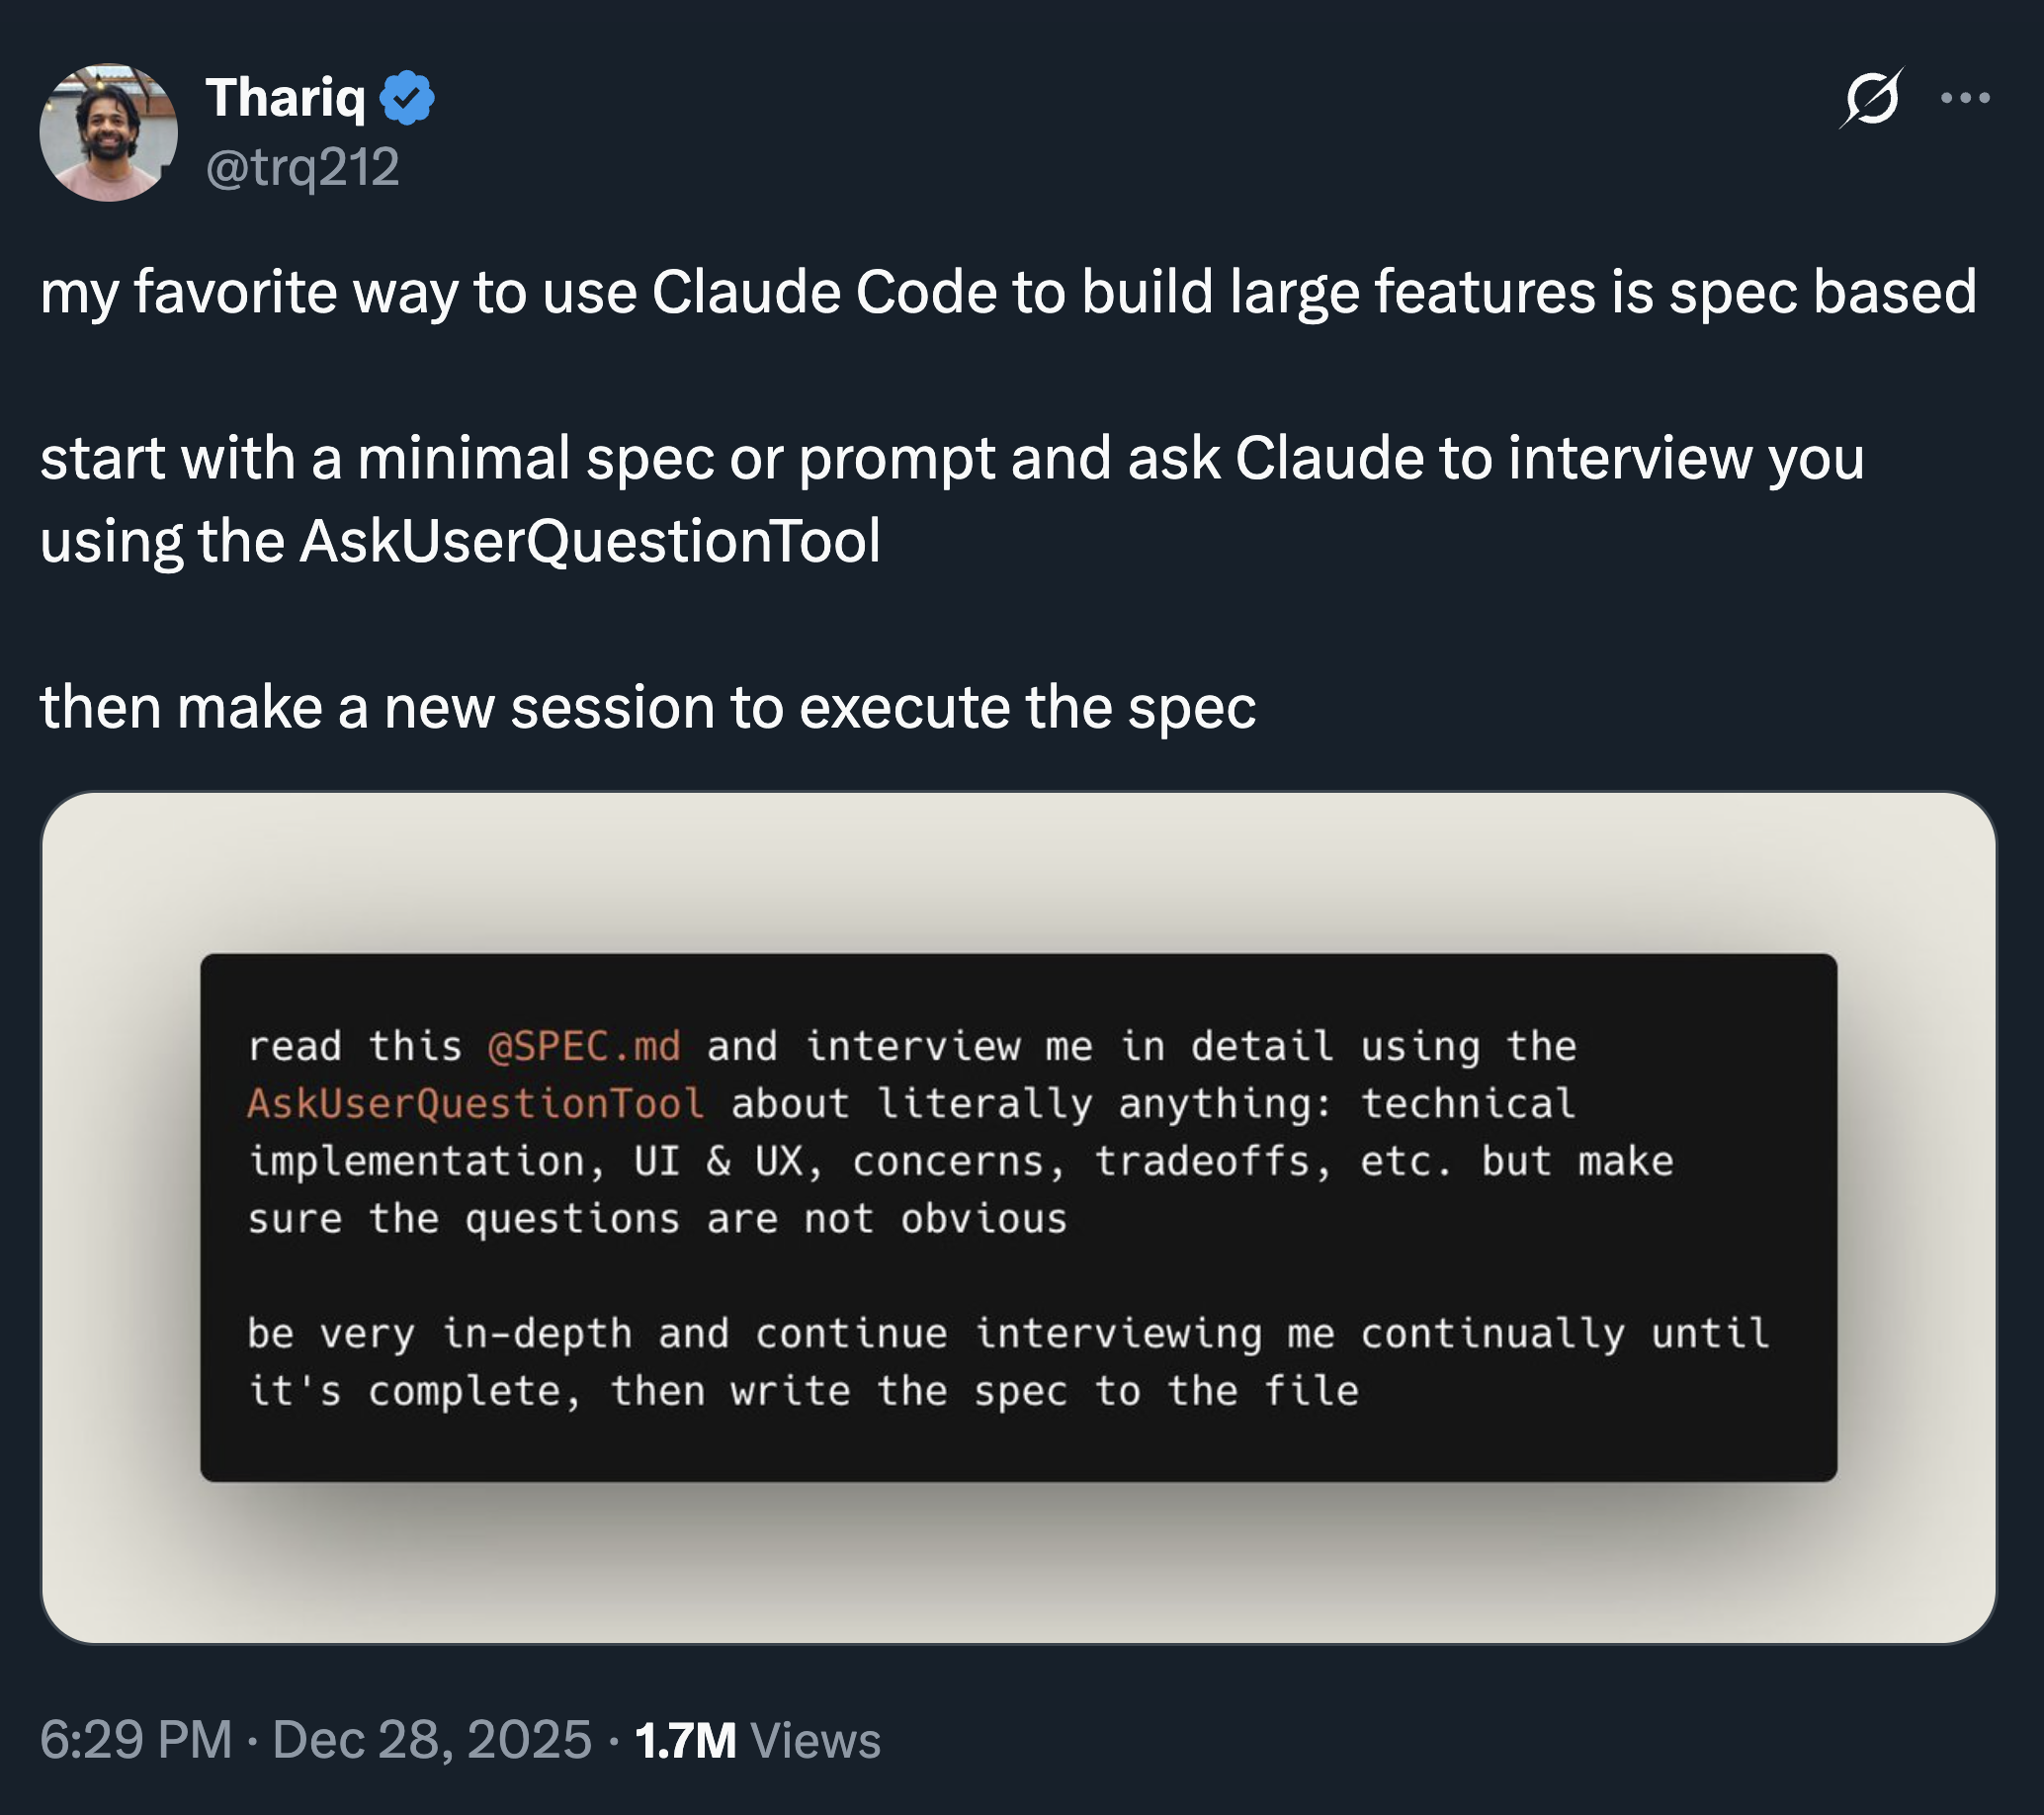Open the Grok slash-circle icon
Screen dimensions: 2044x1815
[1870, 98]
